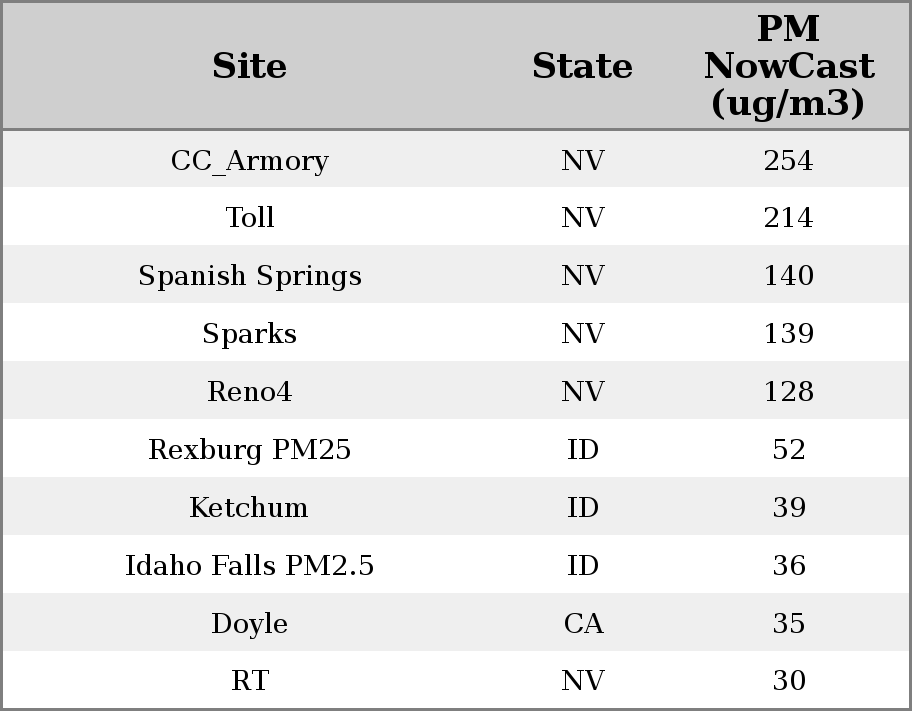Select the 30 NowCast value

(788, 681)
